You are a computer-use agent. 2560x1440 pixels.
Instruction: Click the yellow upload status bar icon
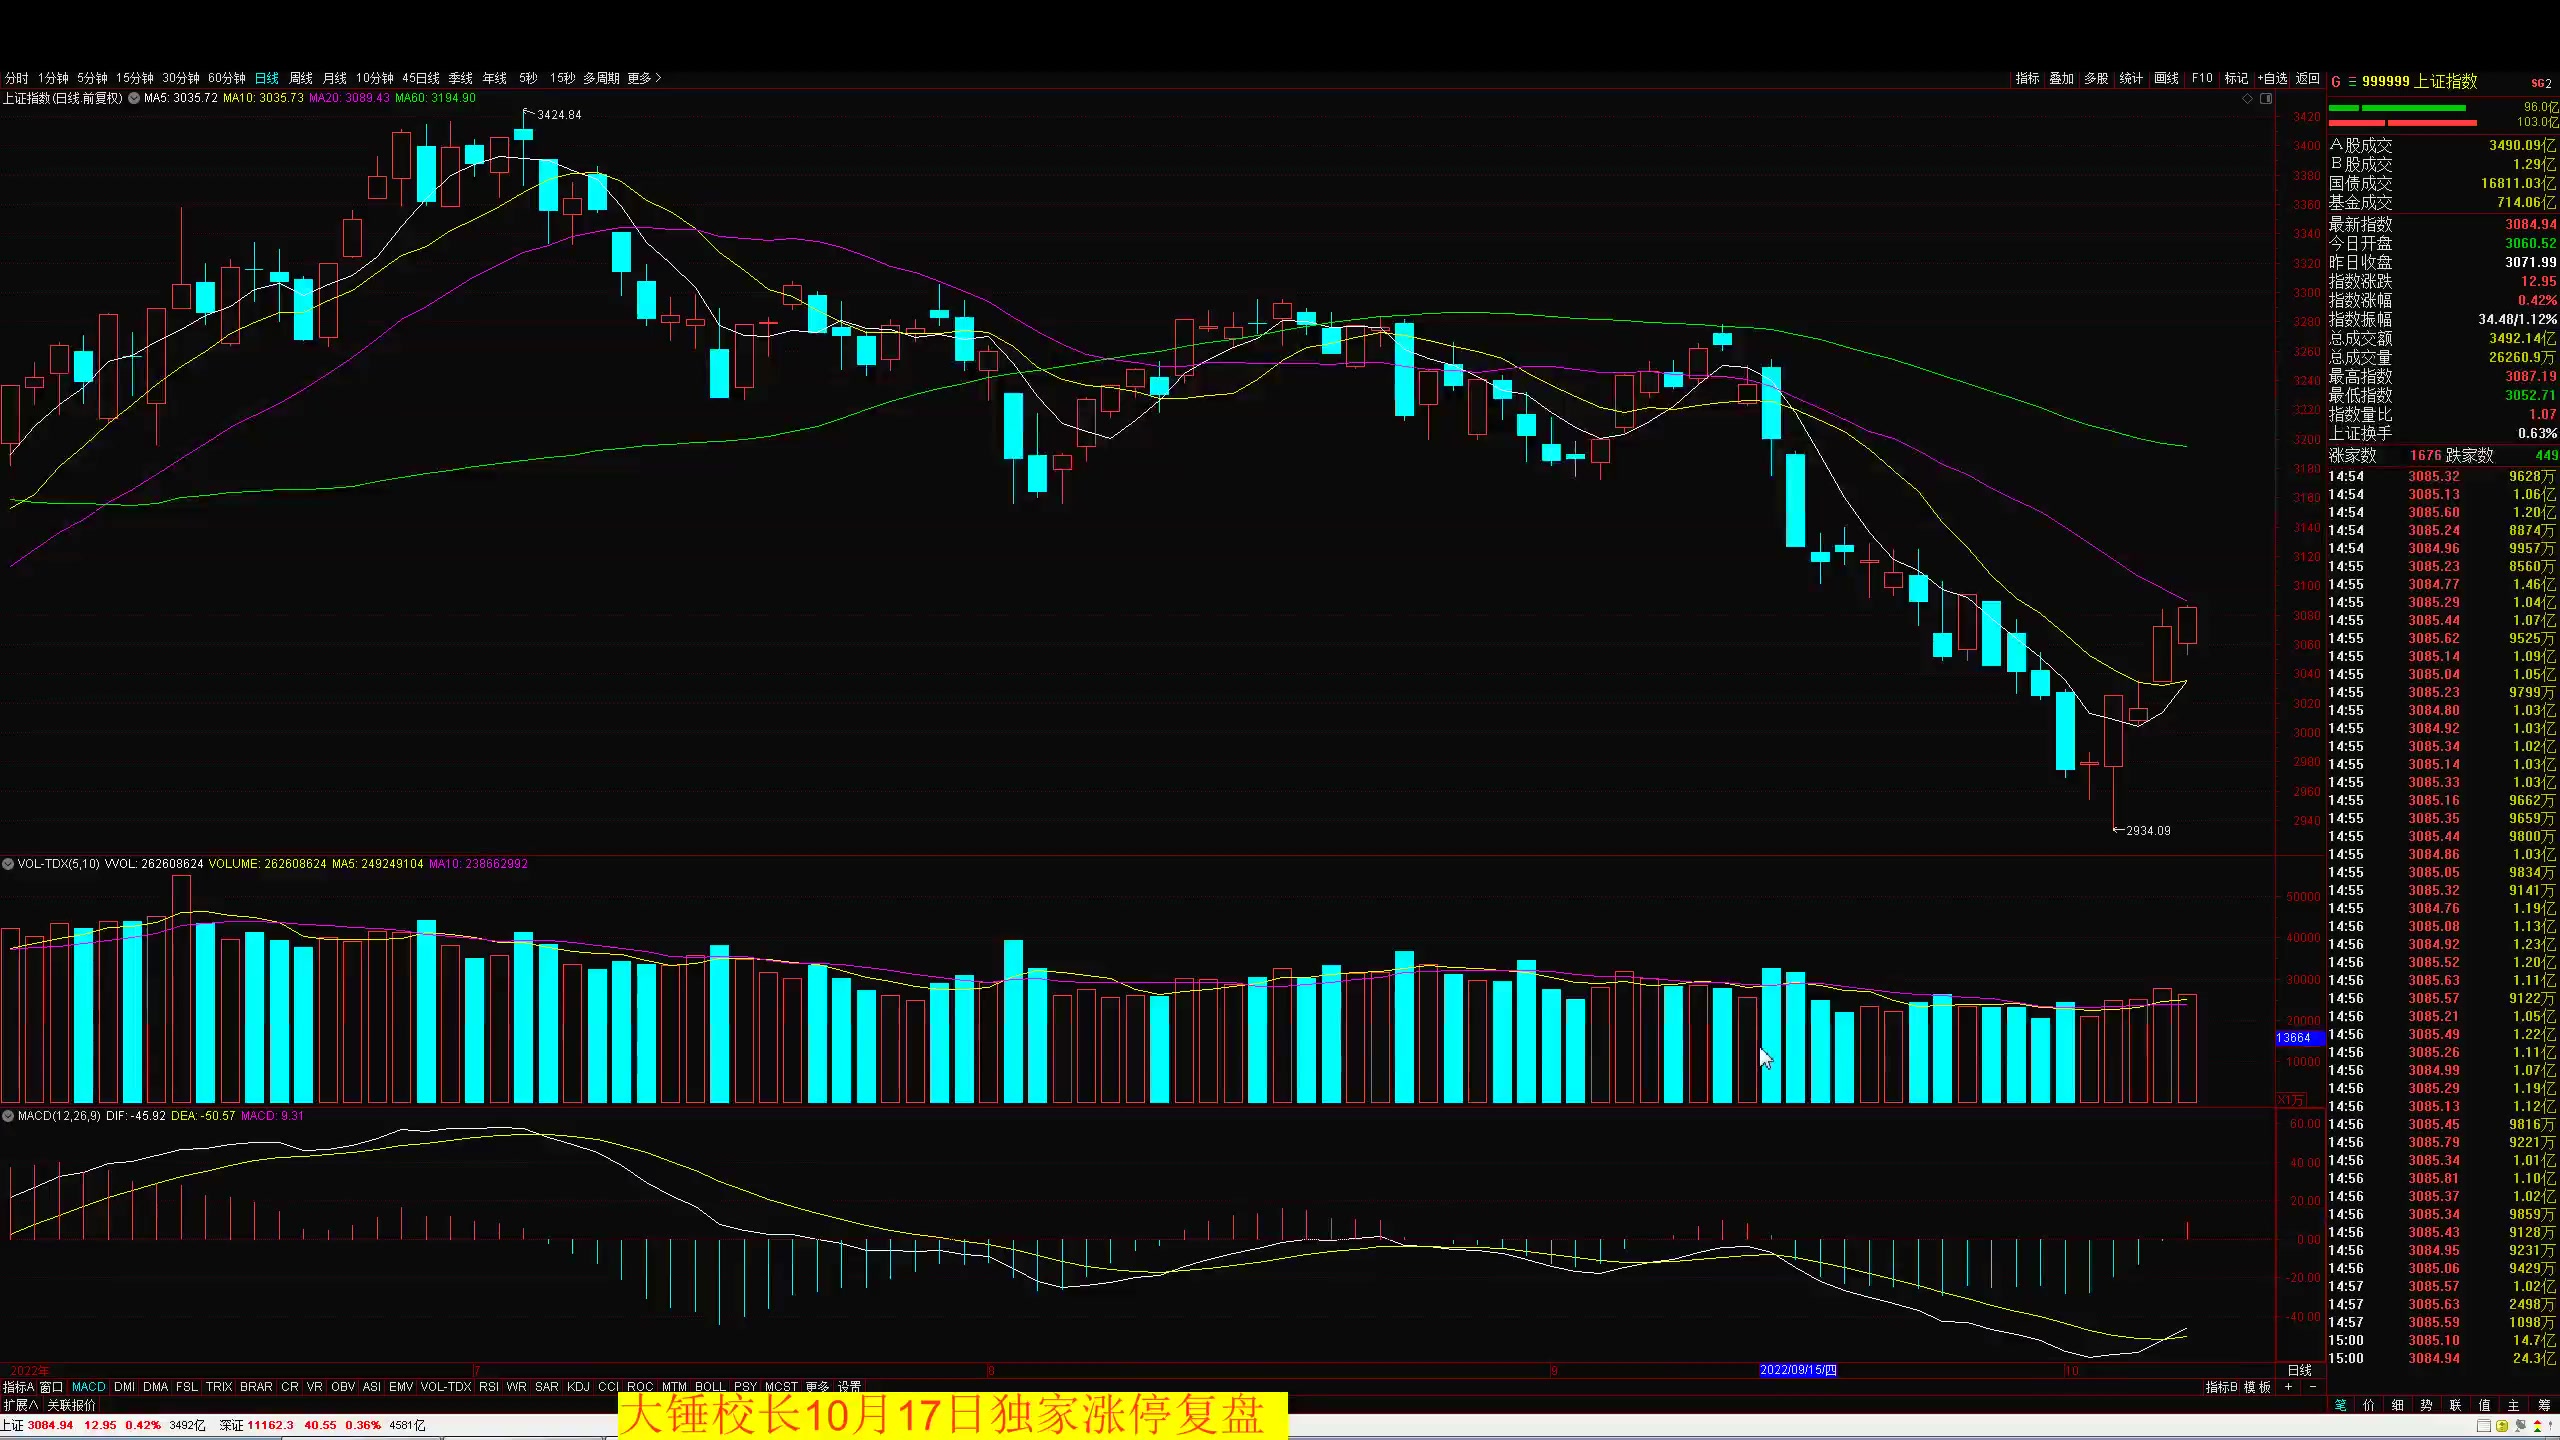point(2502,1426)
